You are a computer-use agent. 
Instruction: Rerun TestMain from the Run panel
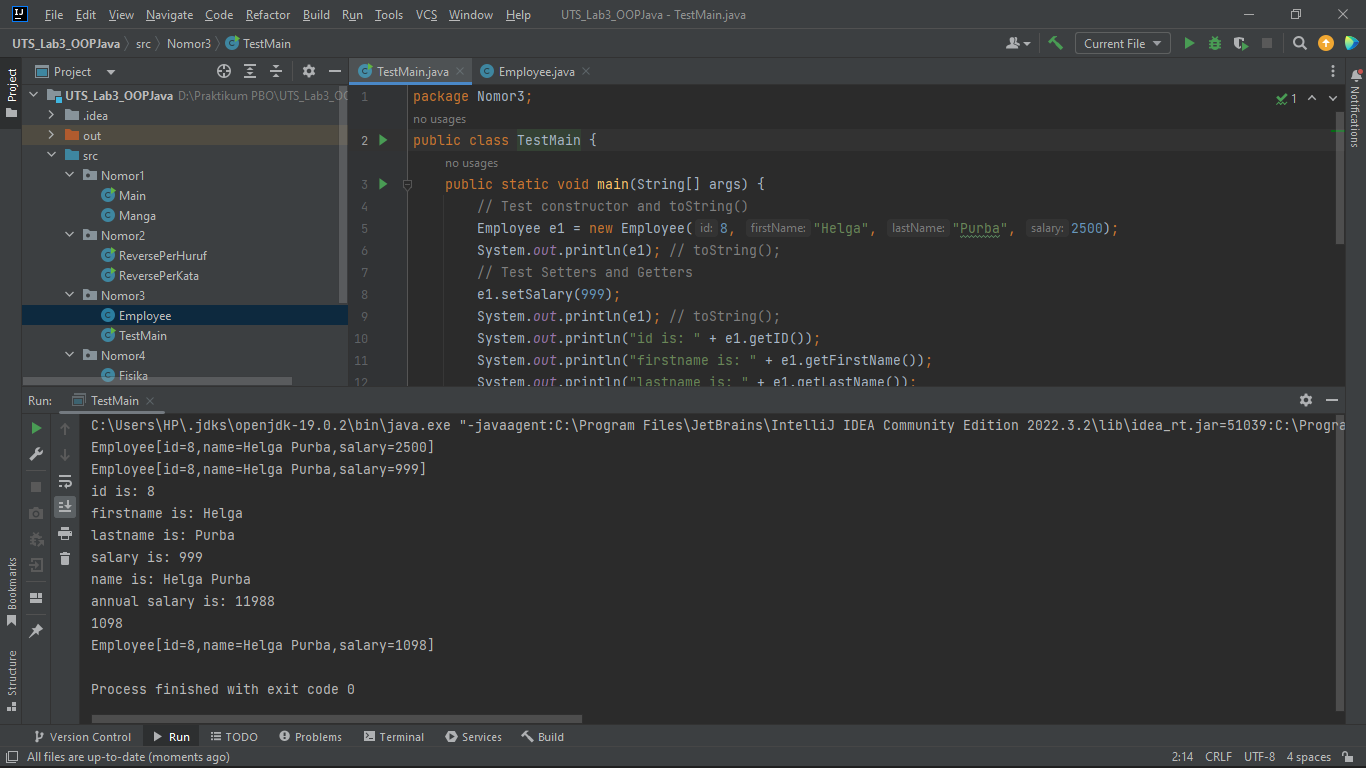(x=35, y=427)
